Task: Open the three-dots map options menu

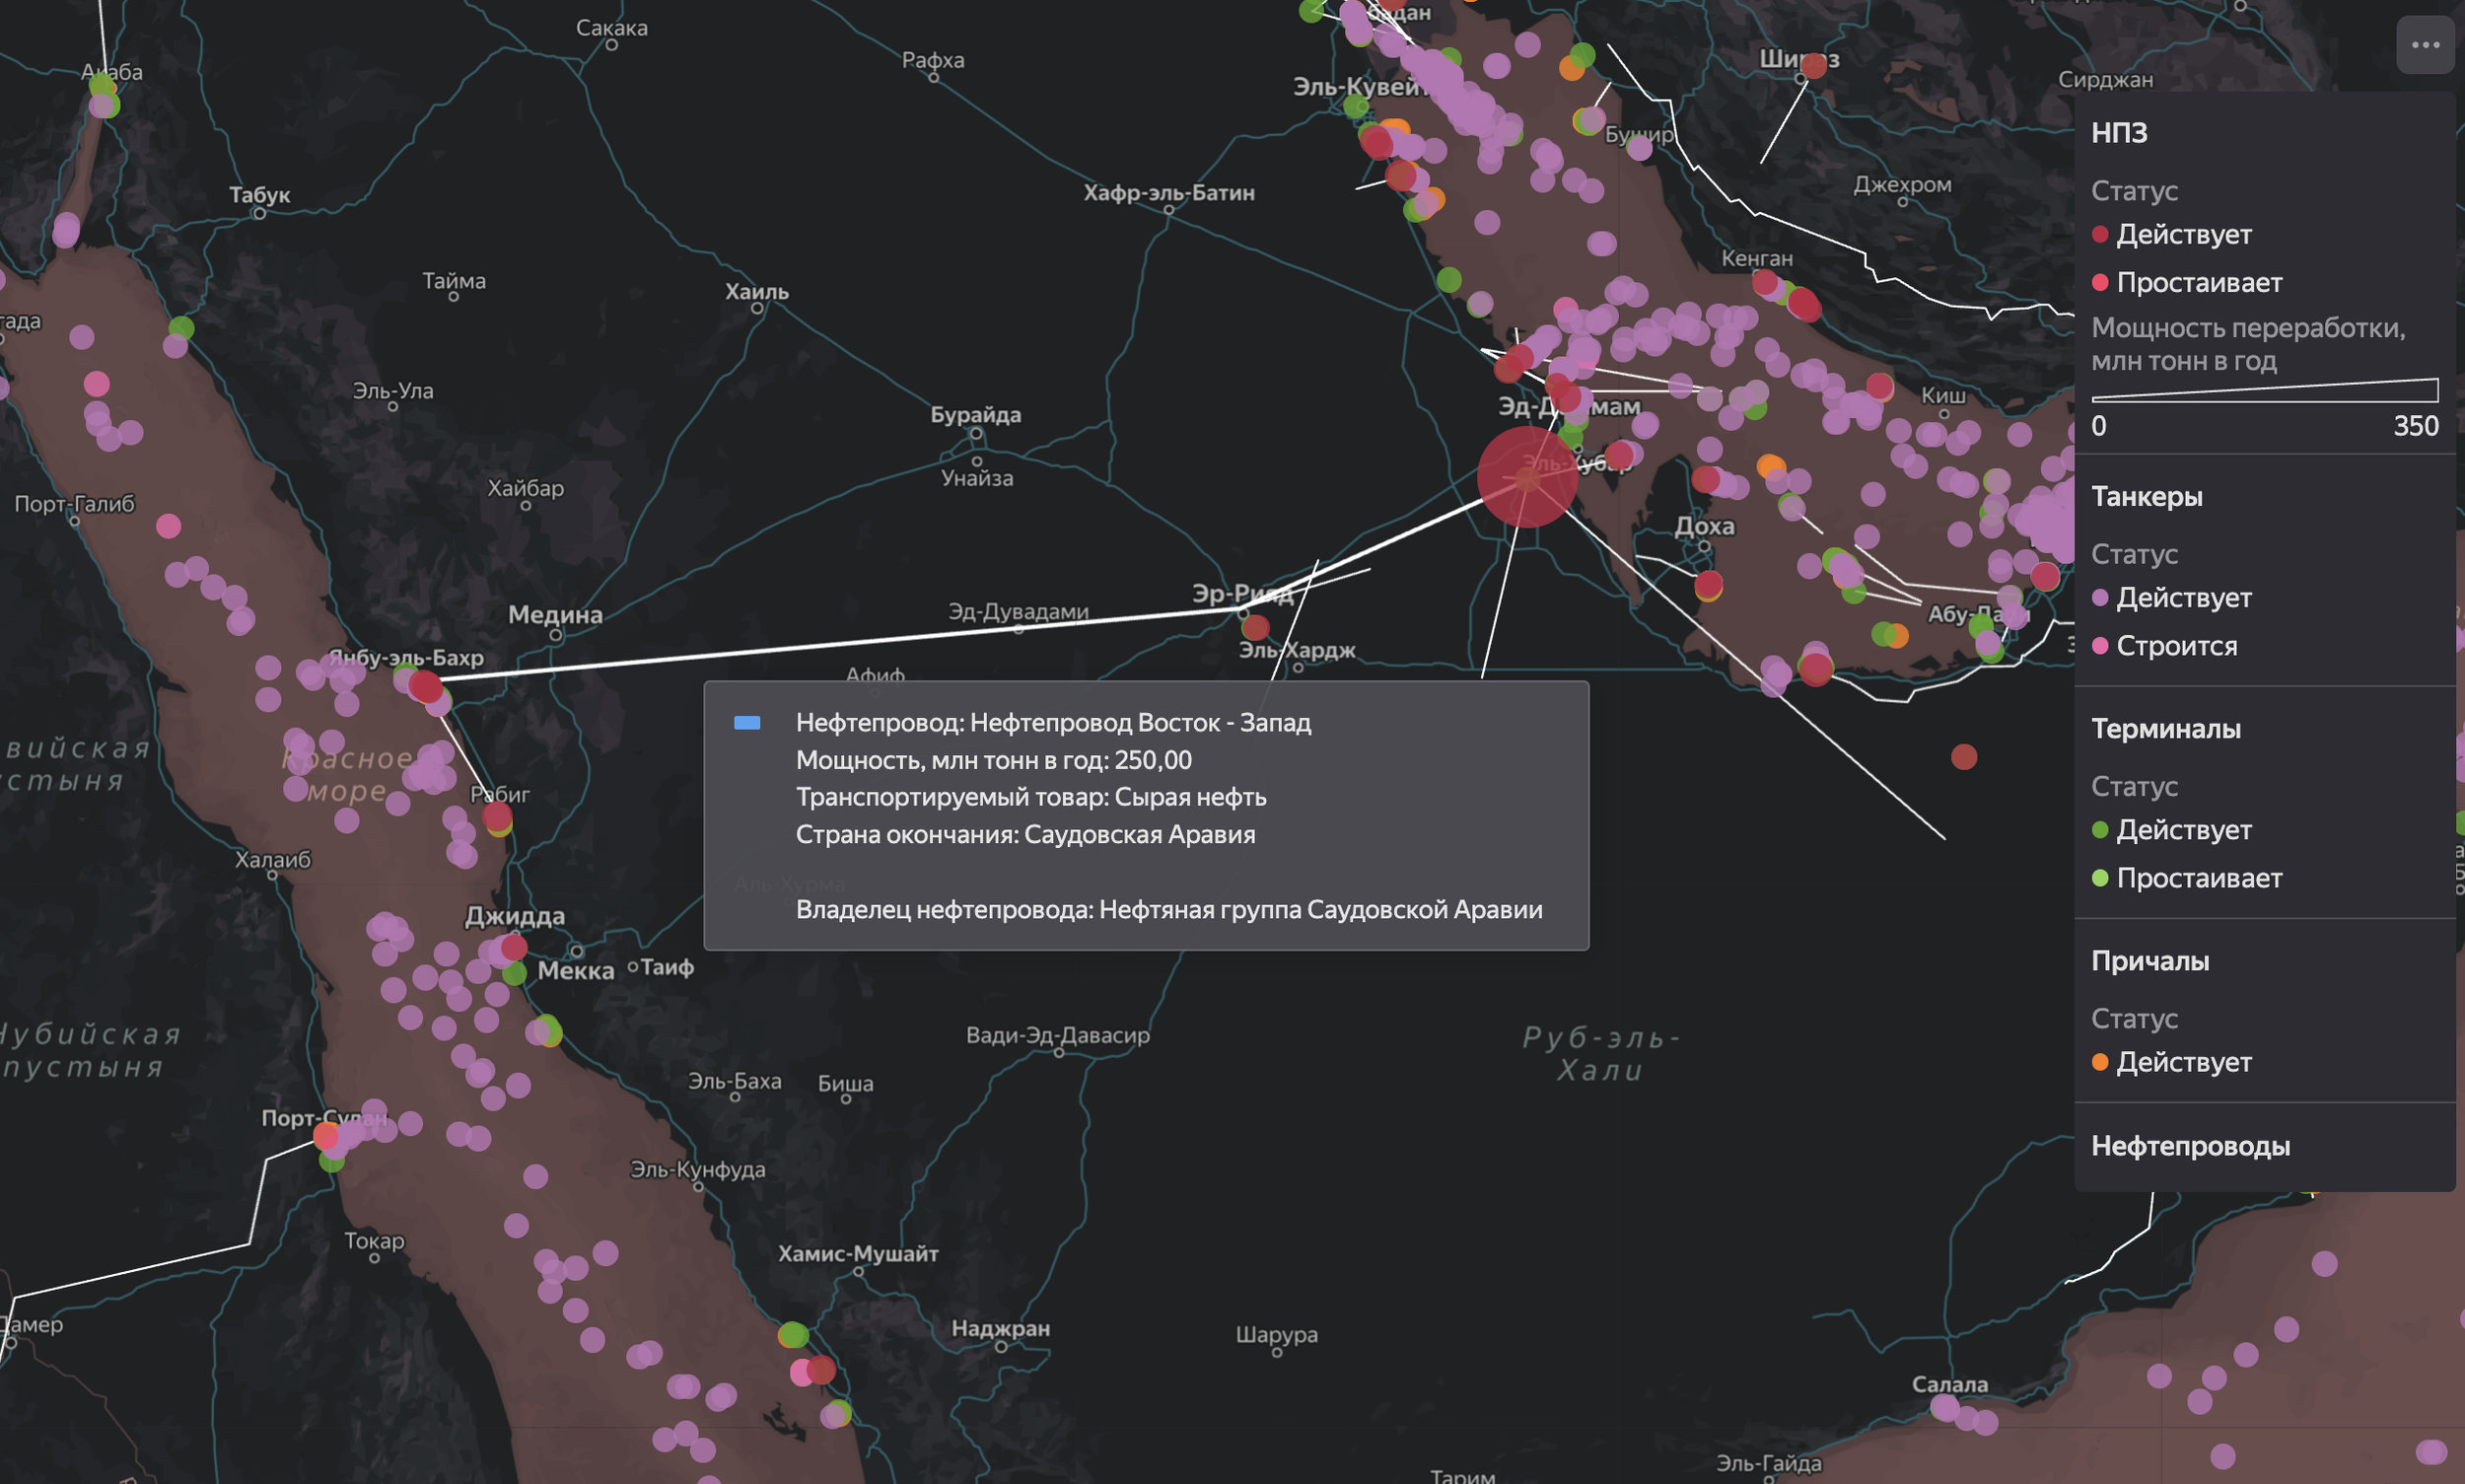Action: point(2425,45)
